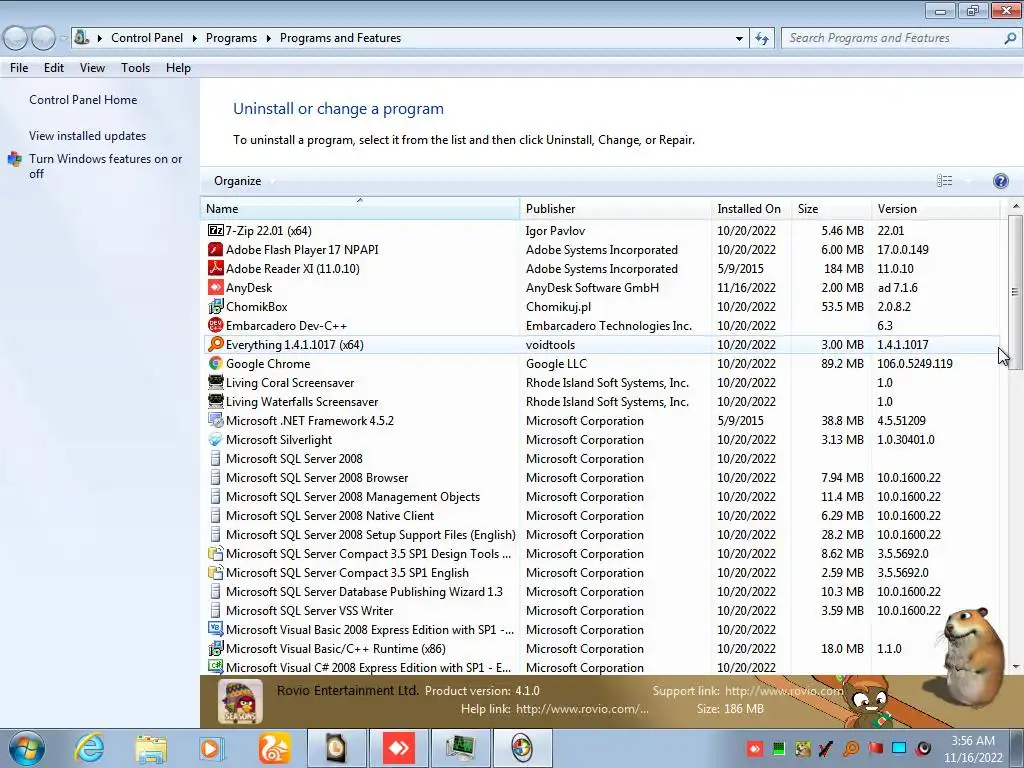Click the Everything search tray icon

(x=852, y=748)
